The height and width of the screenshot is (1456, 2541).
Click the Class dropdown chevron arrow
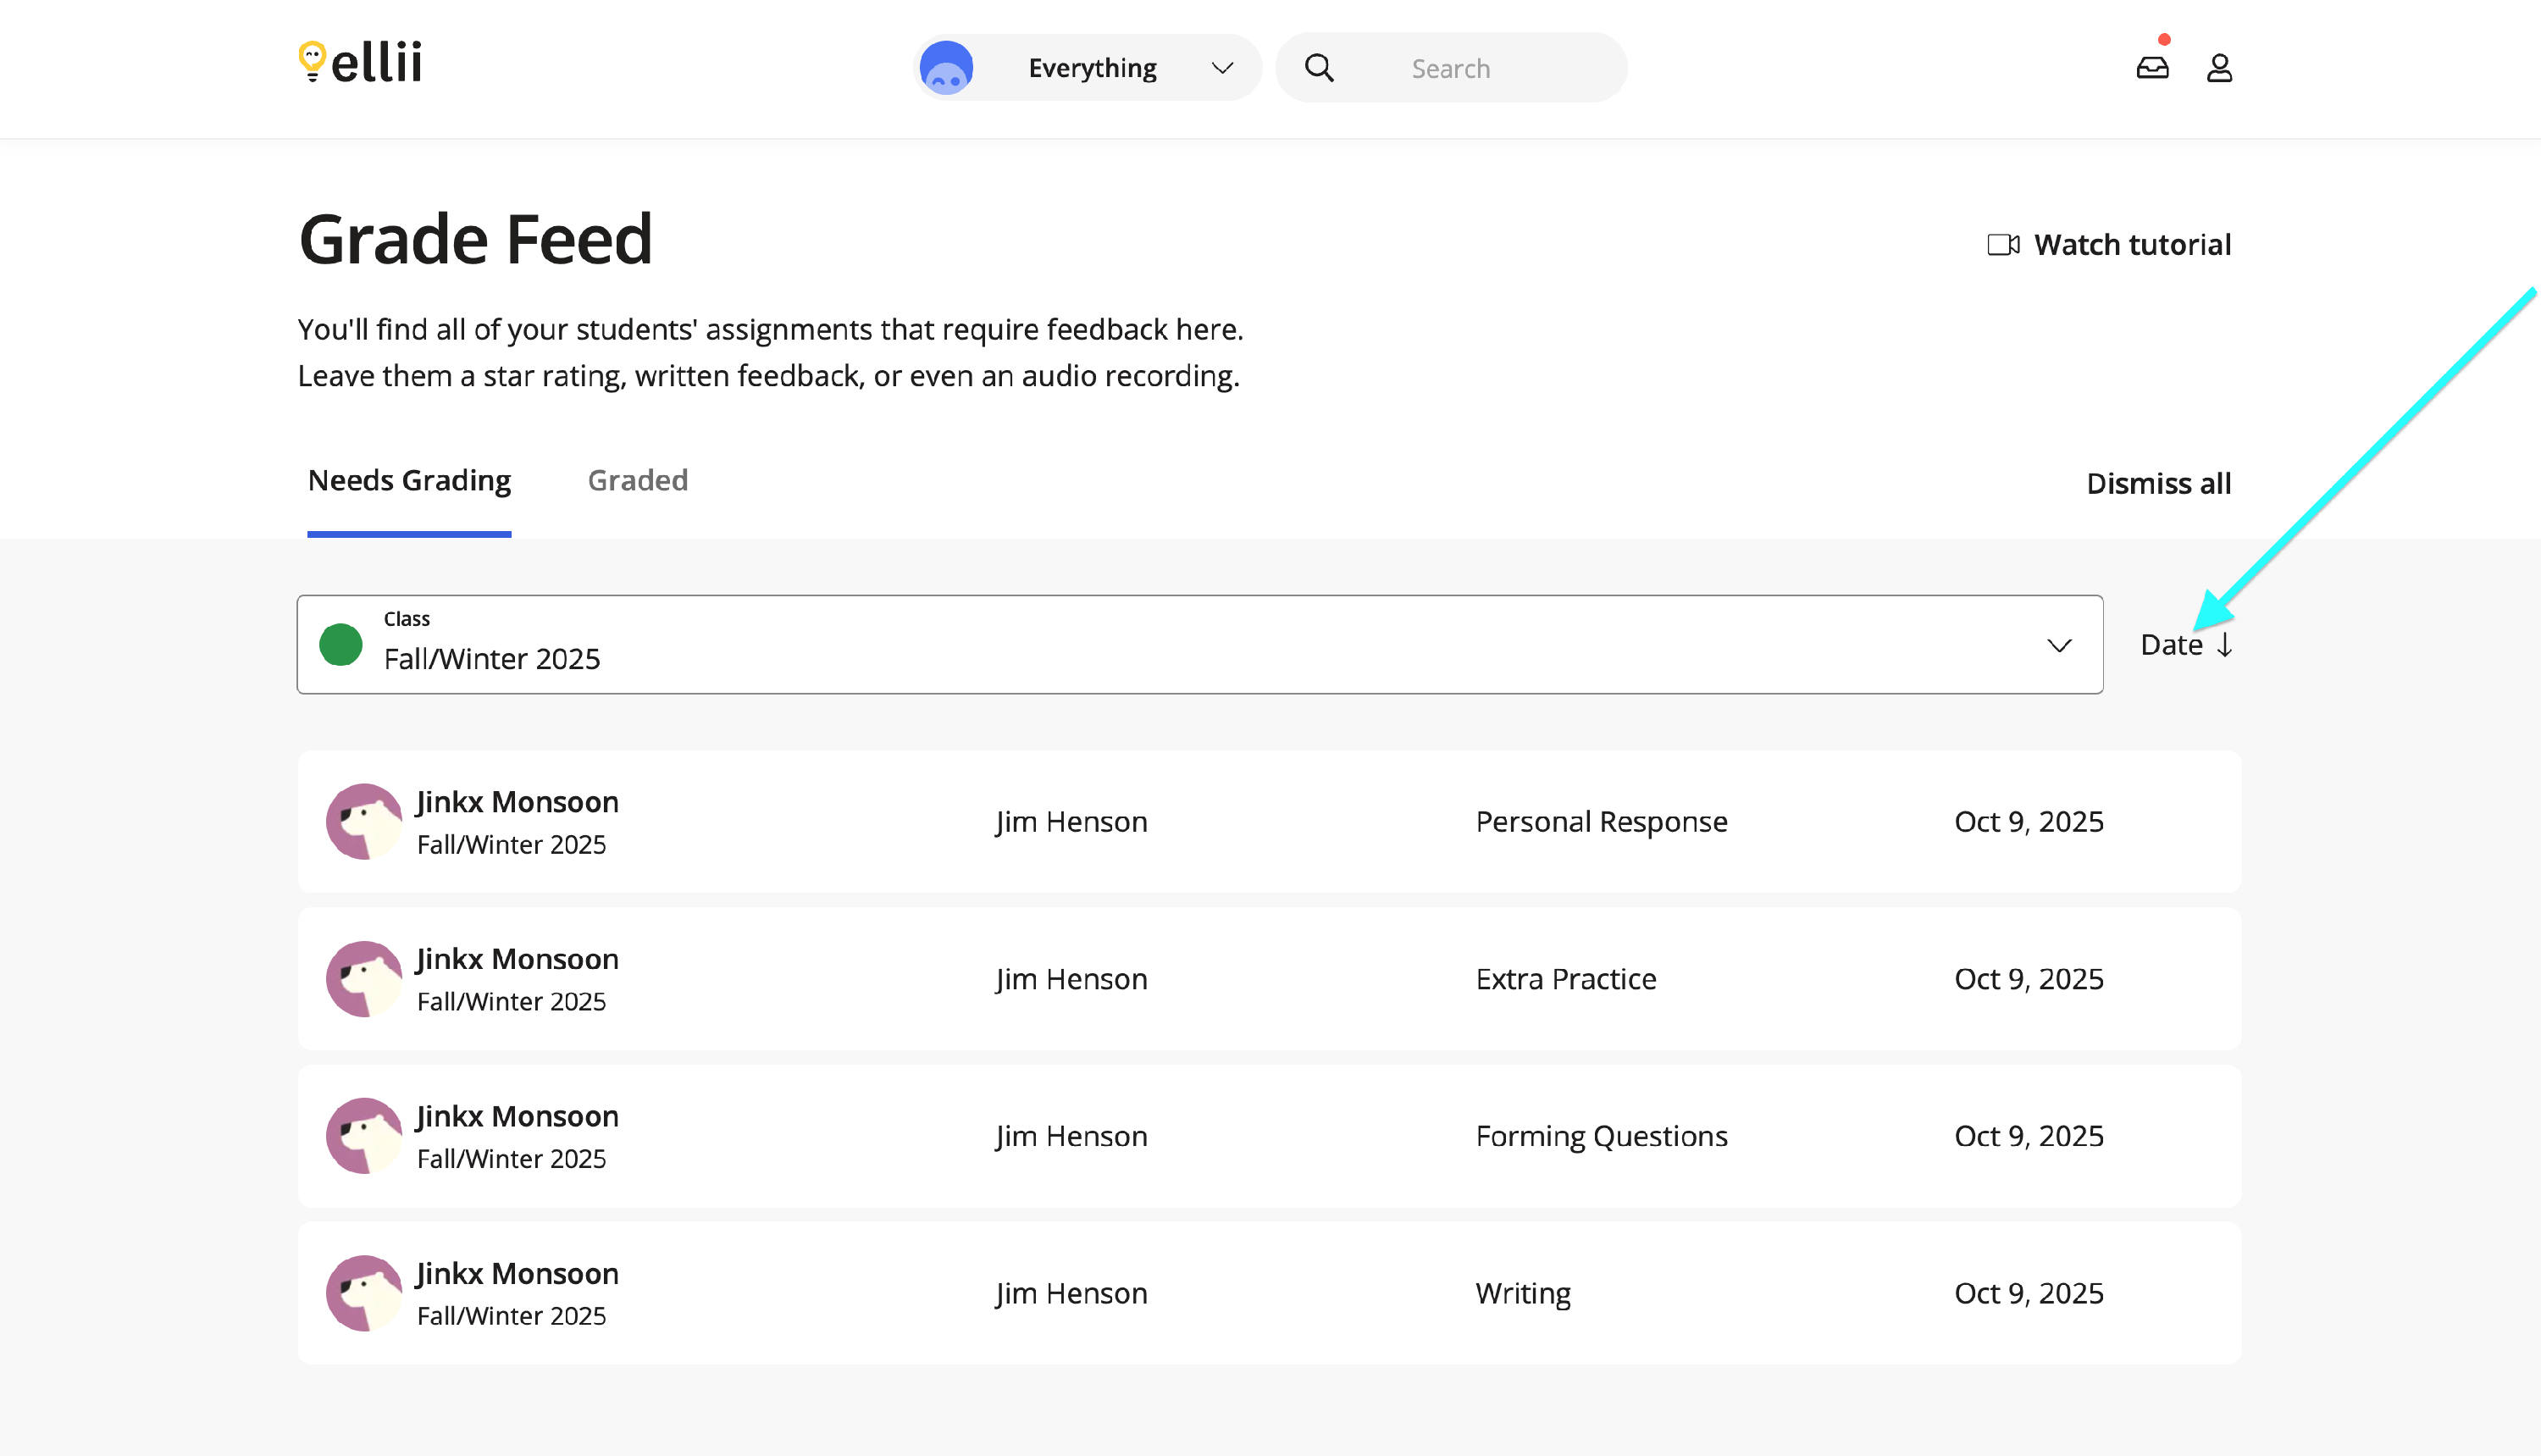2058,646
